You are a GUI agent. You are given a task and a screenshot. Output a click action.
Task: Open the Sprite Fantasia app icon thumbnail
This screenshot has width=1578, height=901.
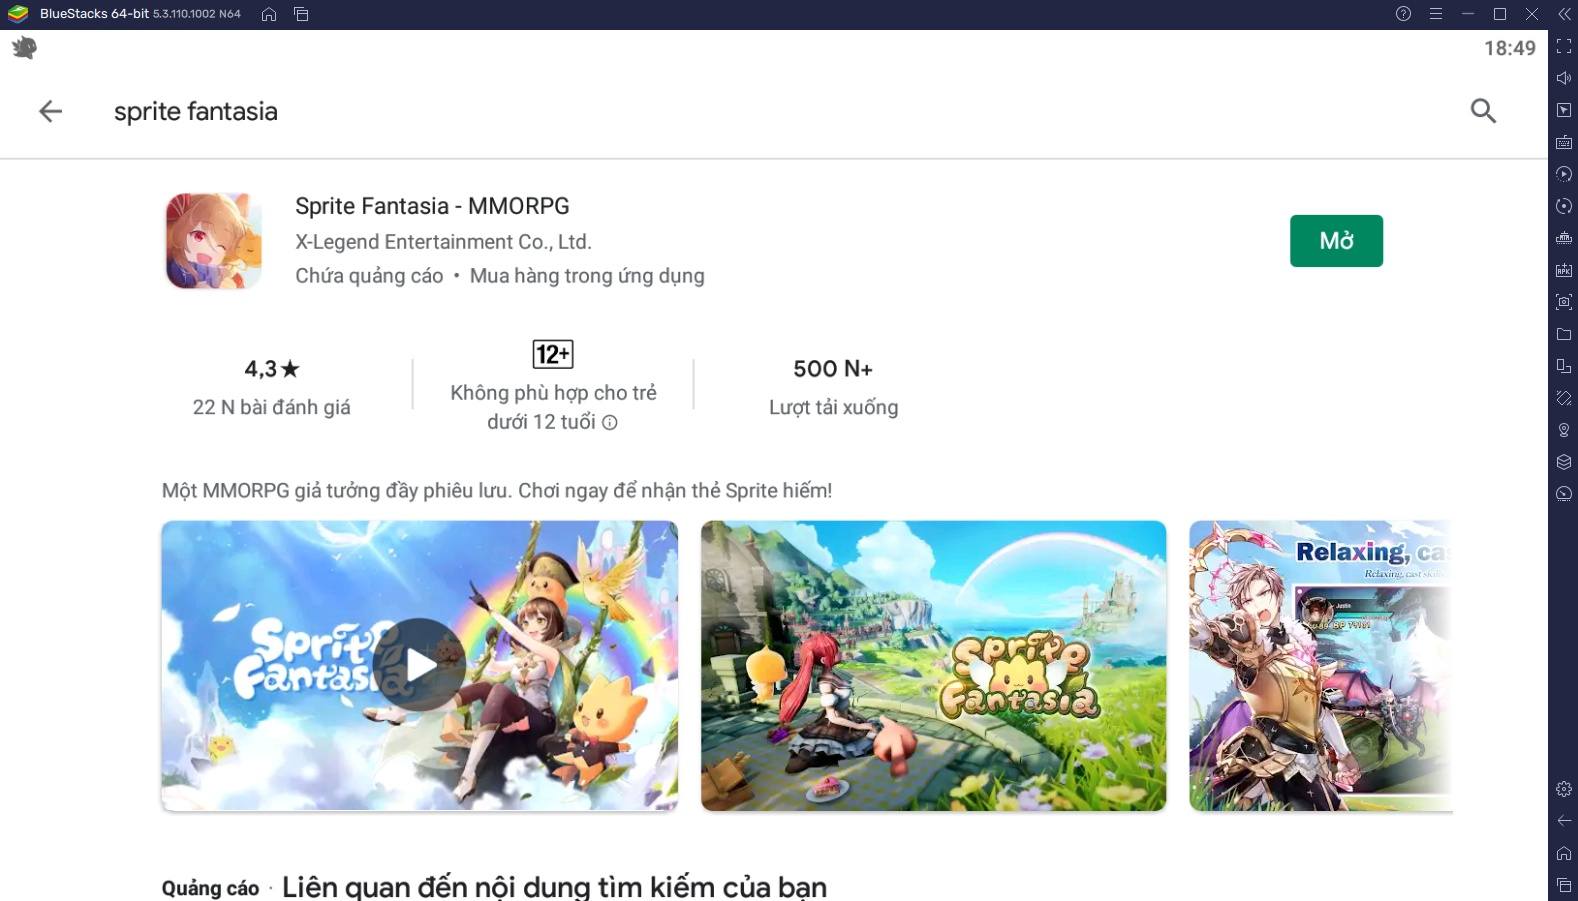[213, 241]
